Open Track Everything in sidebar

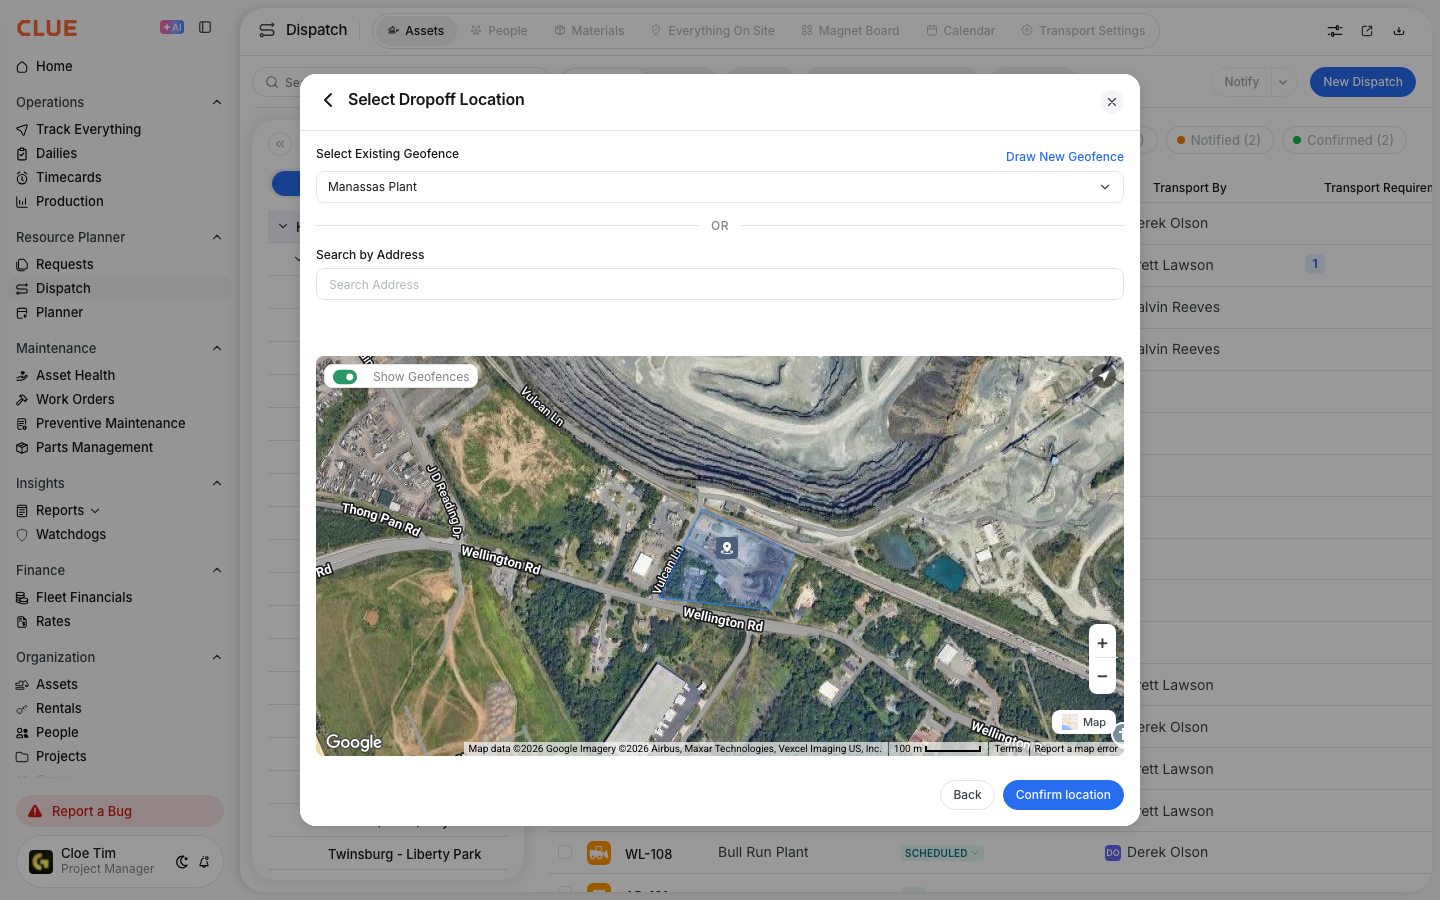88,129
